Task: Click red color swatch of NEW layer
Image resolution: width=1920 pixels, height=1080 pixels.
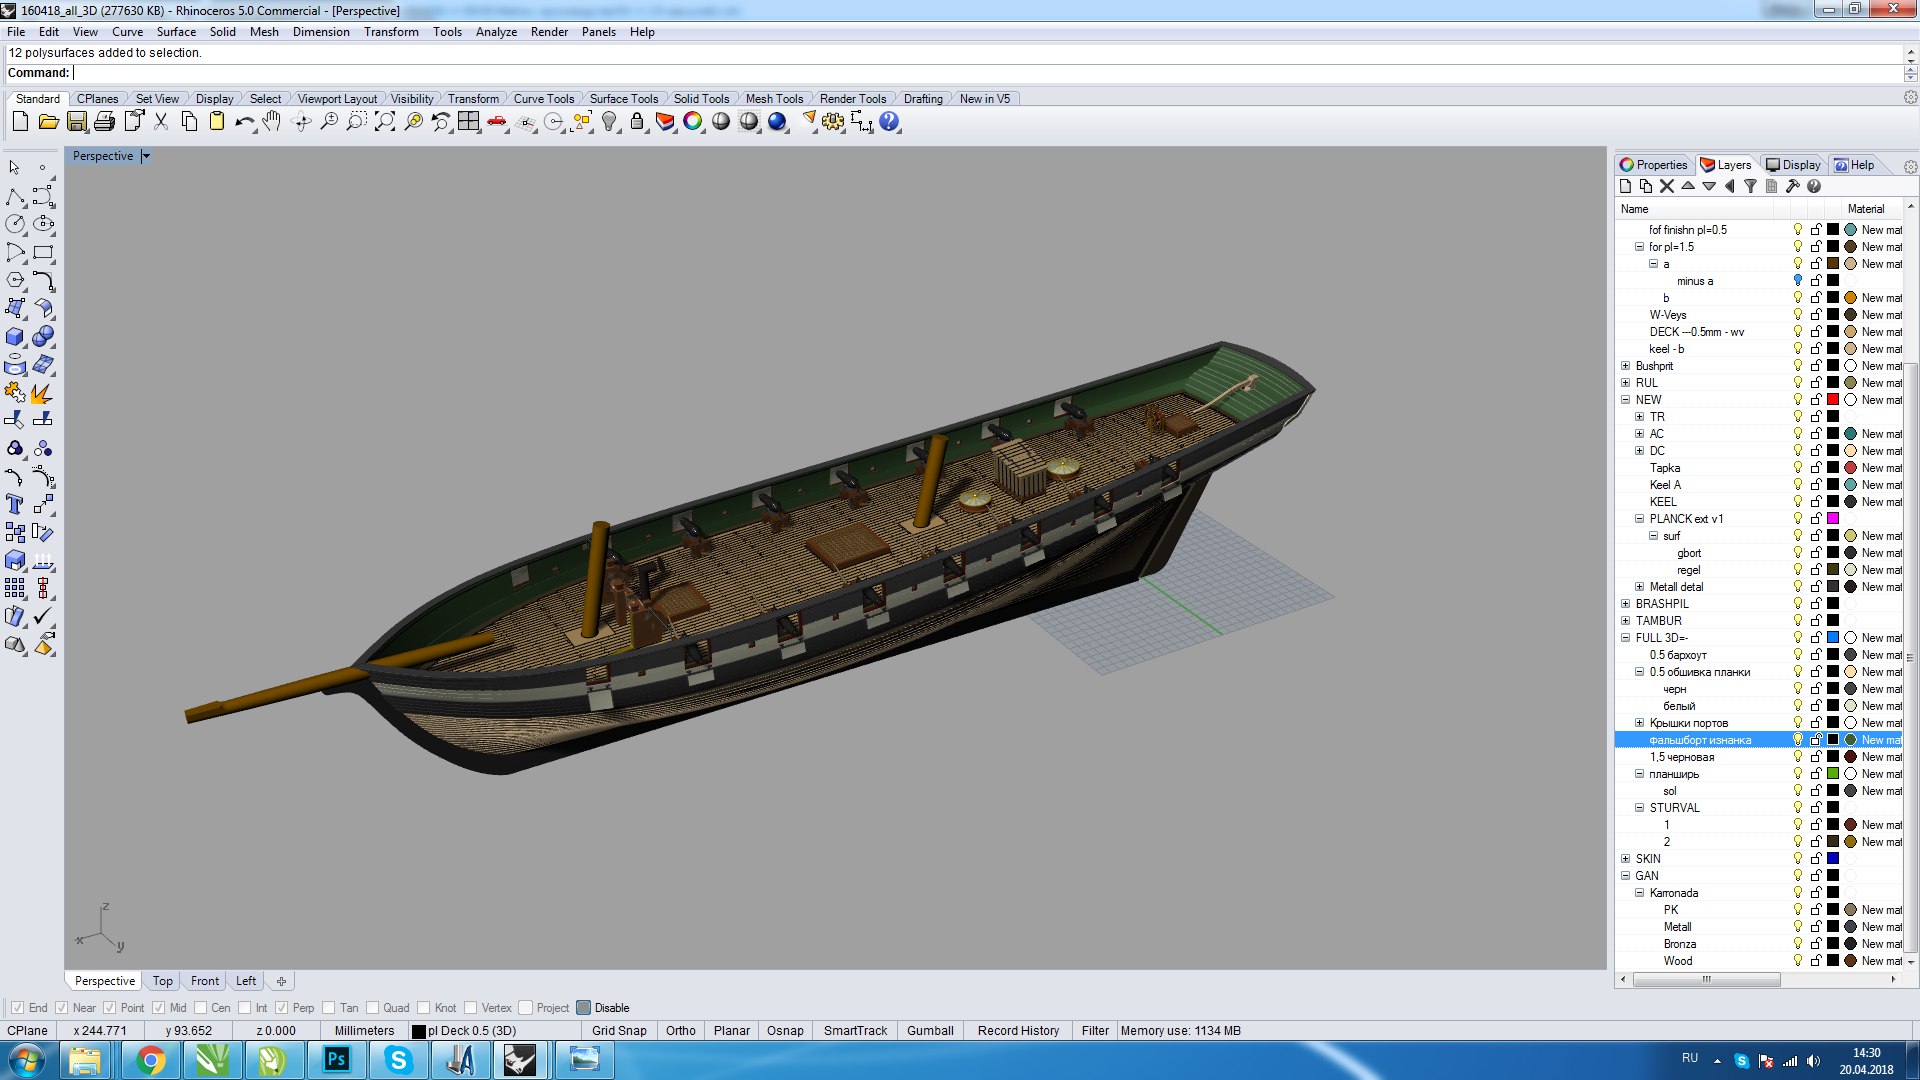Action: pyautogui.click(x=1833, y=400)
